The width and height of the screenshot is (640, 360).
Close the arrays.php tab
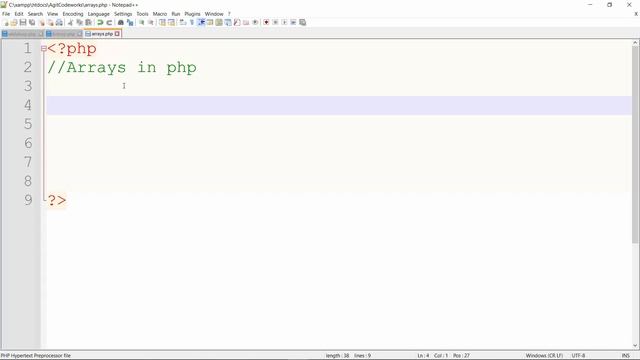coord(117,34)
